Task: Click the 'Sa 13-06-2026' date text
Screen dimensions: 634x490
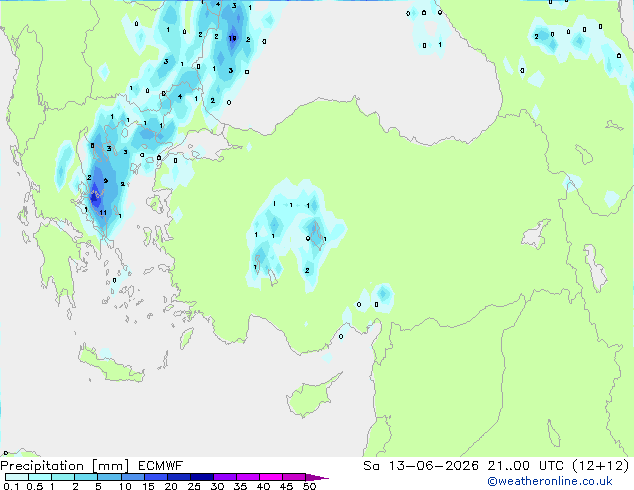Action: point(421,466)
